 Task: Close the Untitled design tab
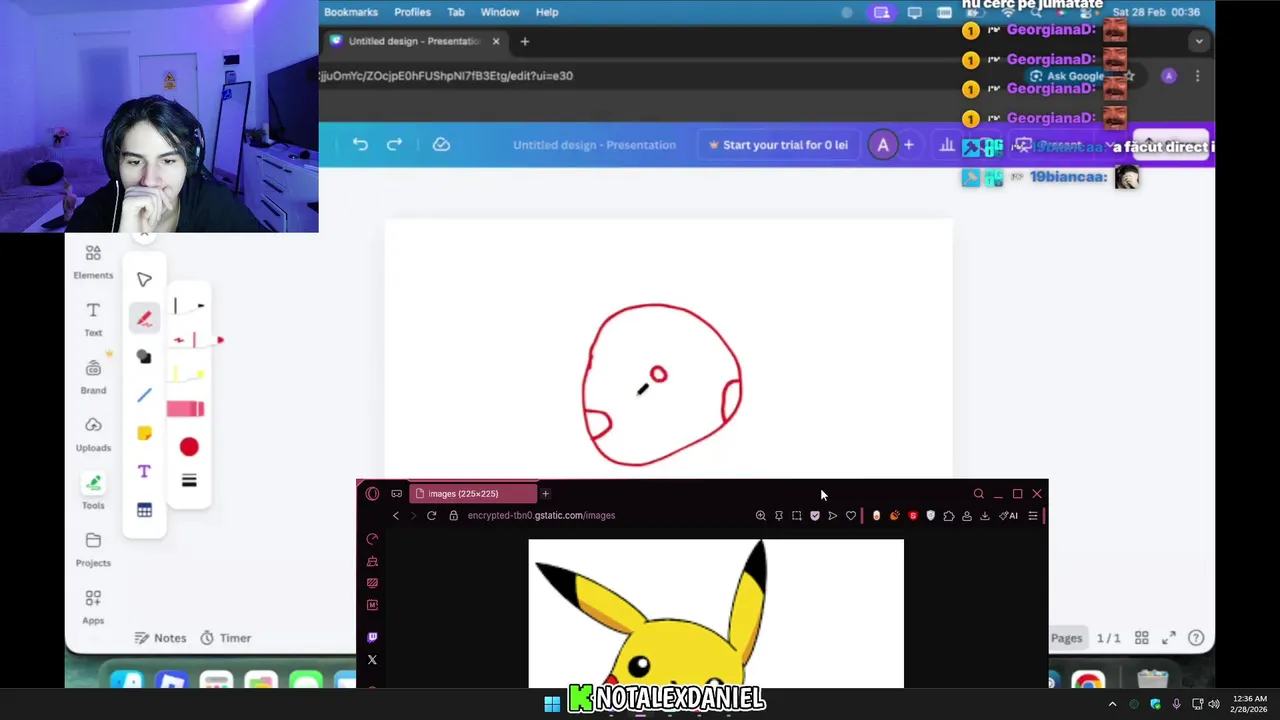pyautogui.click(x=496, y=41)
